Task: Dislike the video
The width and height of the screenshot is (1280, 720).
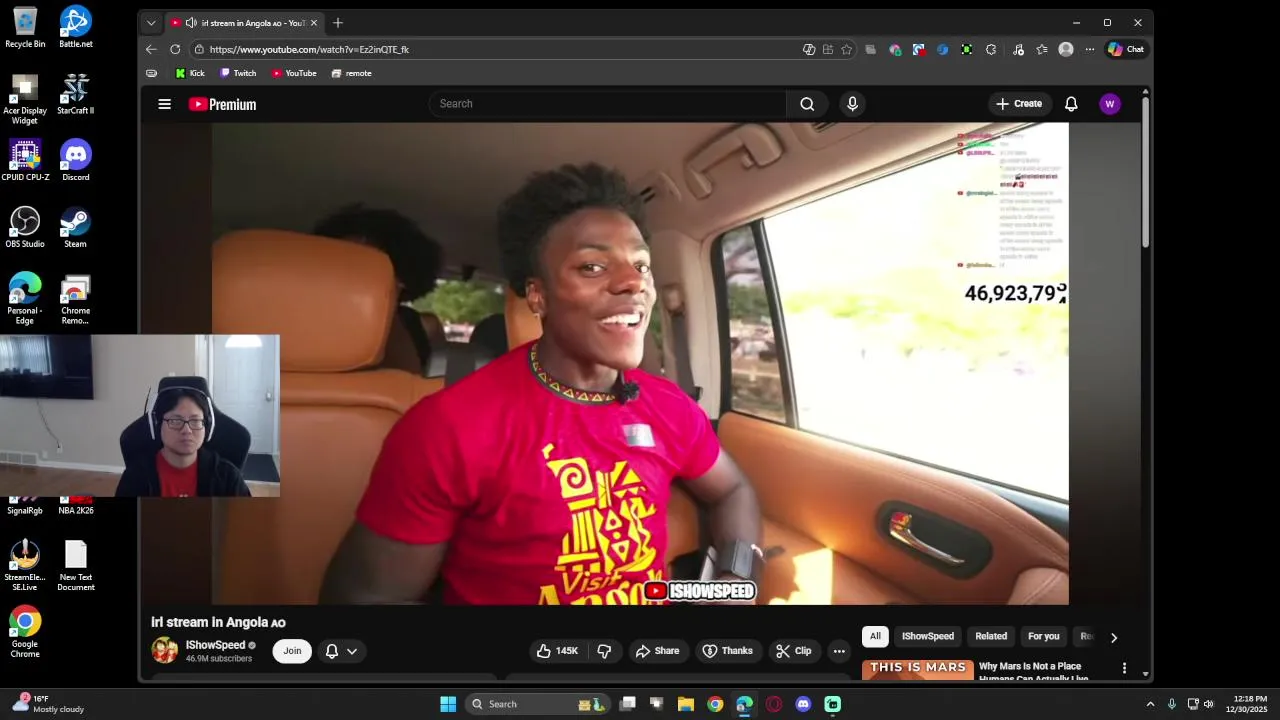Action: [x=604, y=651]
